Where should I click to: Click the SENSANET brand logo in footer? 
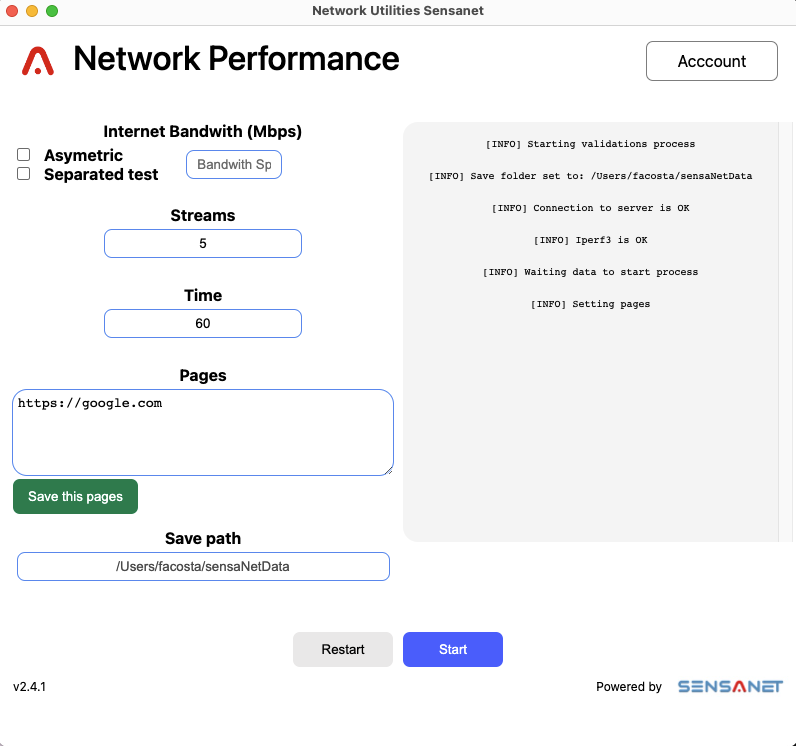coord(730,687)
